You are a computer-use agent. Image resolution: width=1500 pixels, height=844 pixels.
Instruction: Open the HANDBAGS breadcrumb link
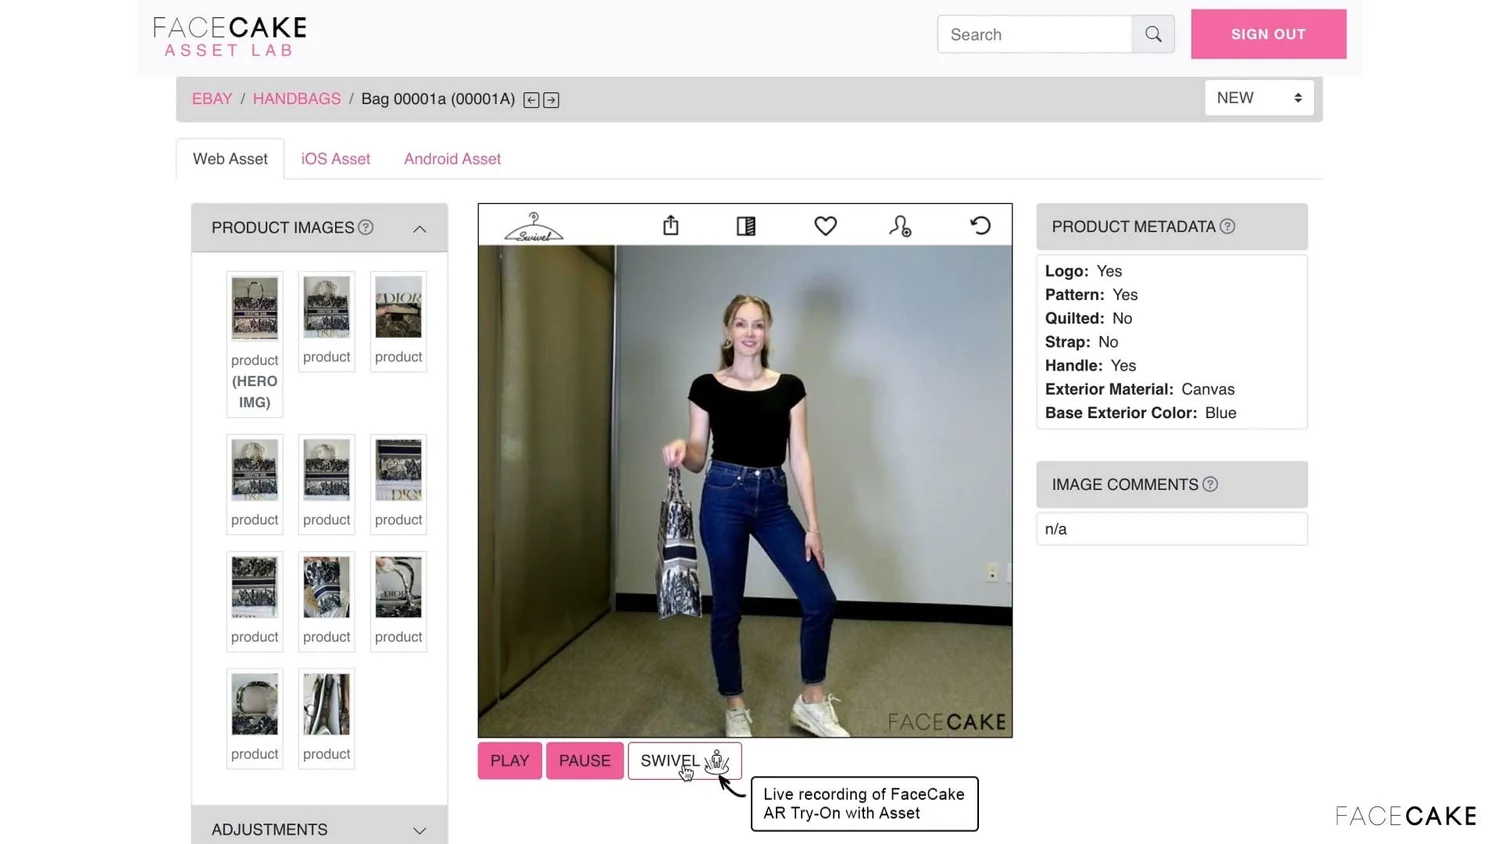pos(297,99)
